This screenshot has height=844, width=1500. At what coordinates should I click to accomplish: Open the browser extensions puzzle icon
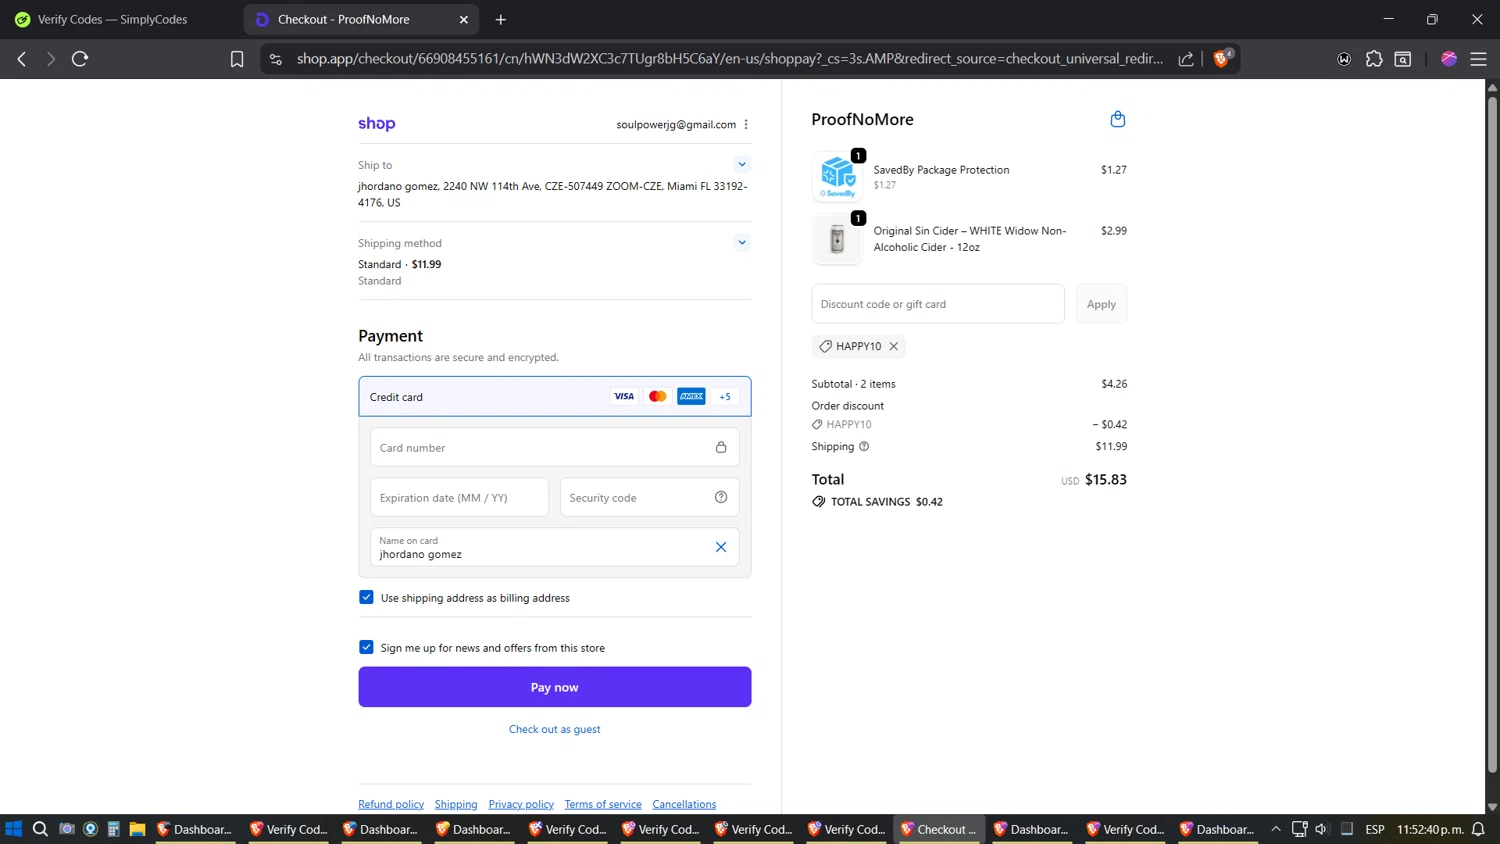[x=1374, y=59]
